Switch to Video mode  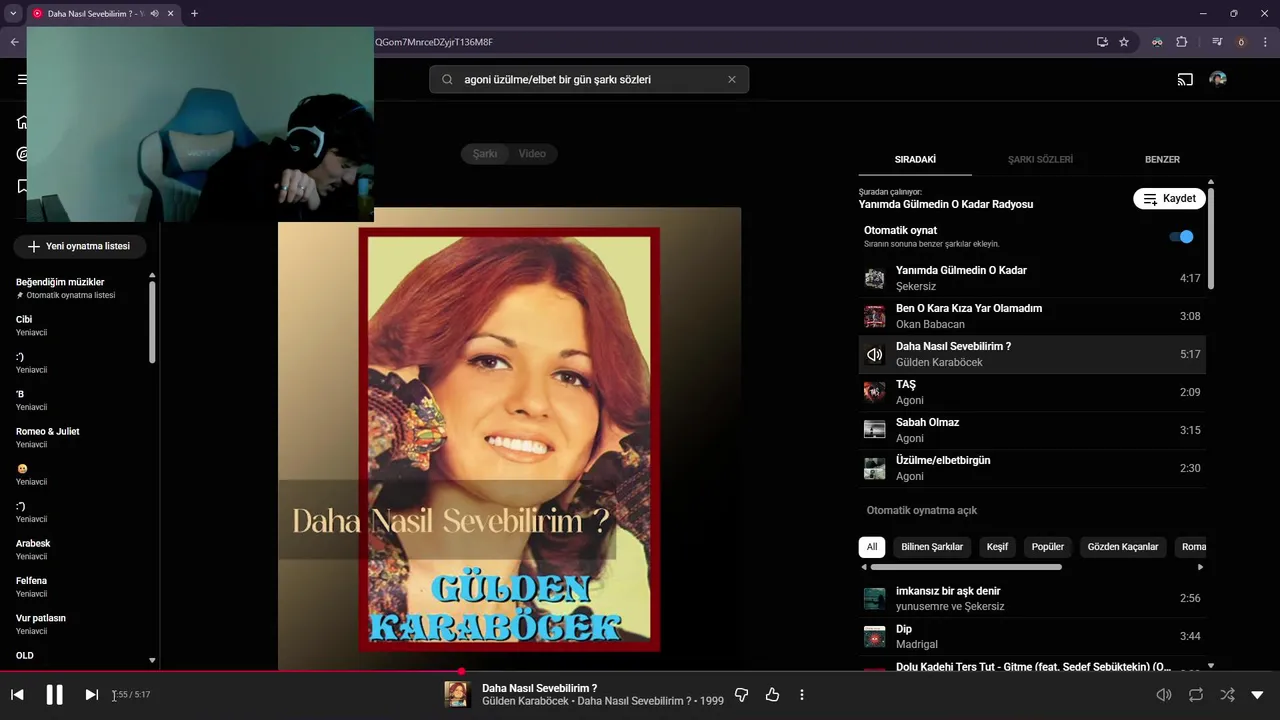532,154
